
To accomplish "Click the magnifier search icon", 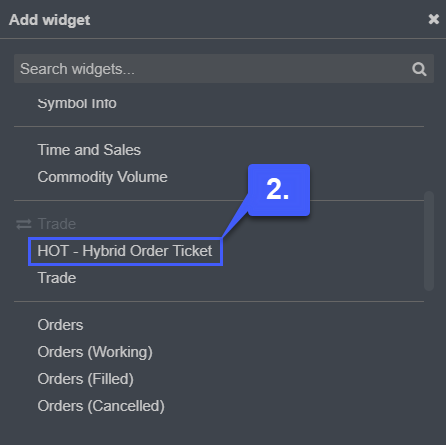I will (419, 69).
